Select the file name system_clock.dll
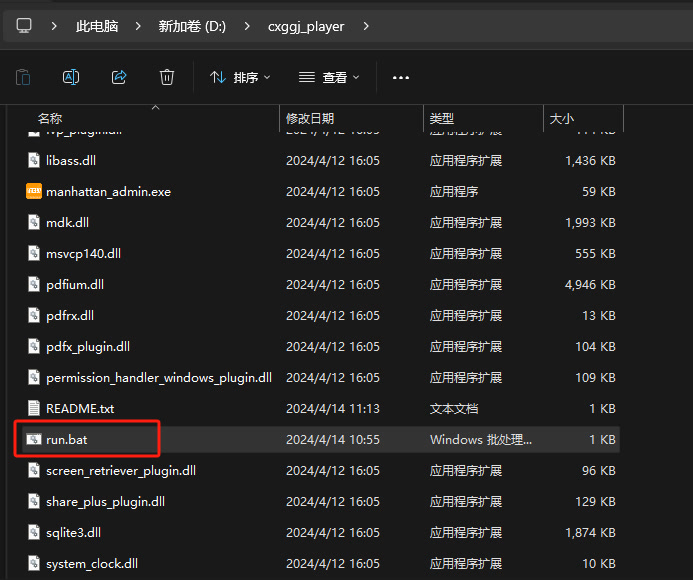693x580 pixels. (x=91, y=564)
